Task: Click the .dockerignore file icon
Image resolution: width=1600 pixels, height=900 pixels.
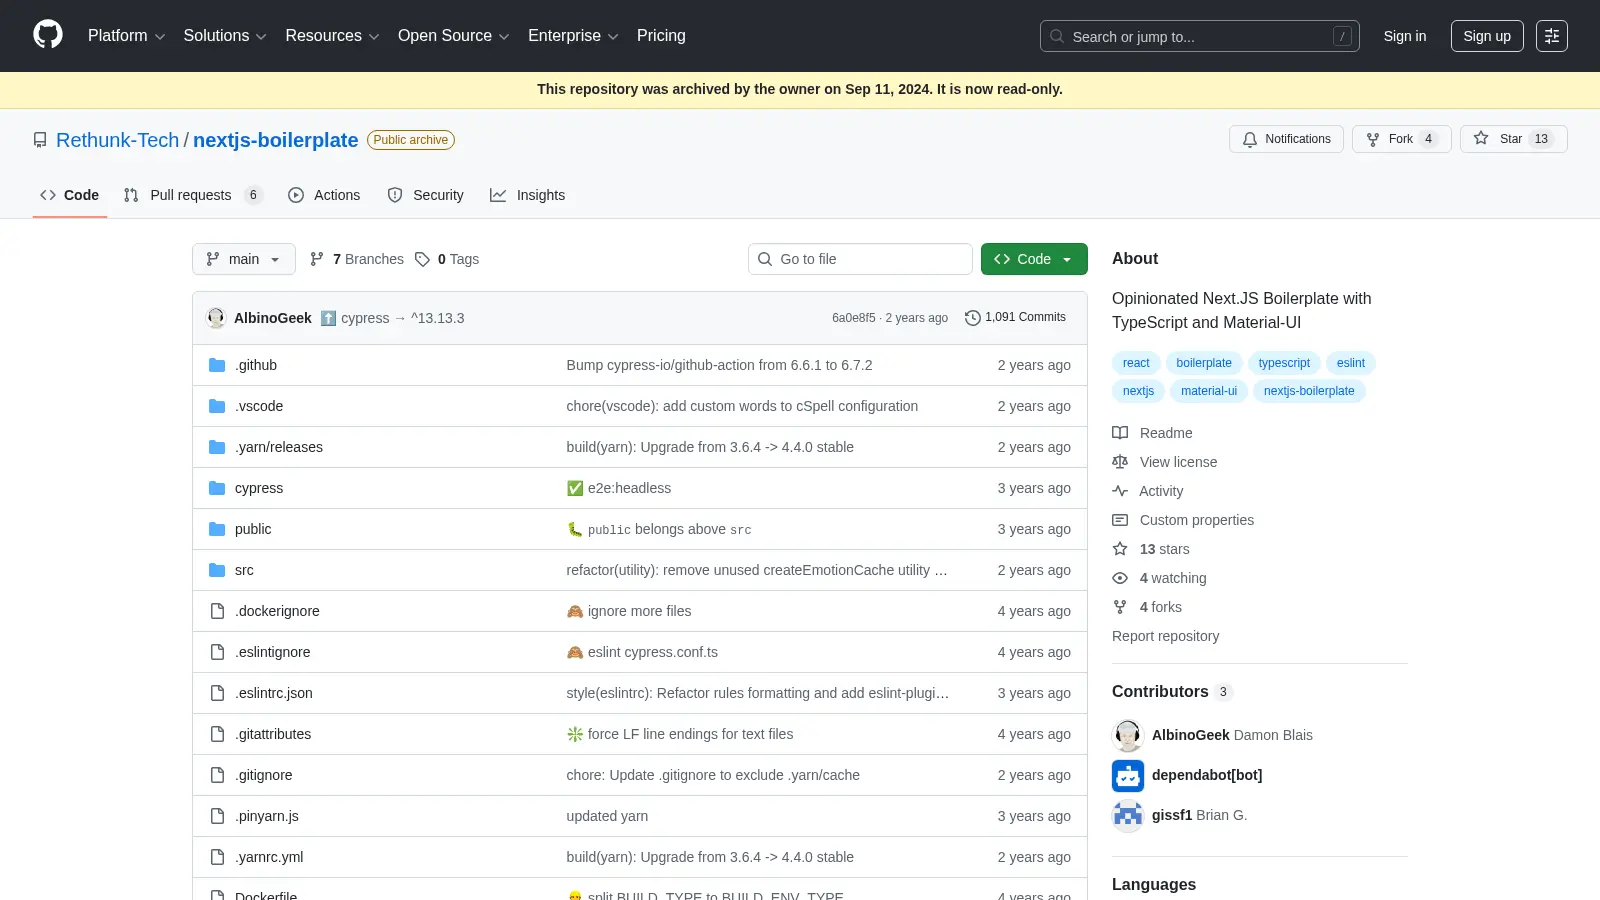Action: (x=217, y=611)
